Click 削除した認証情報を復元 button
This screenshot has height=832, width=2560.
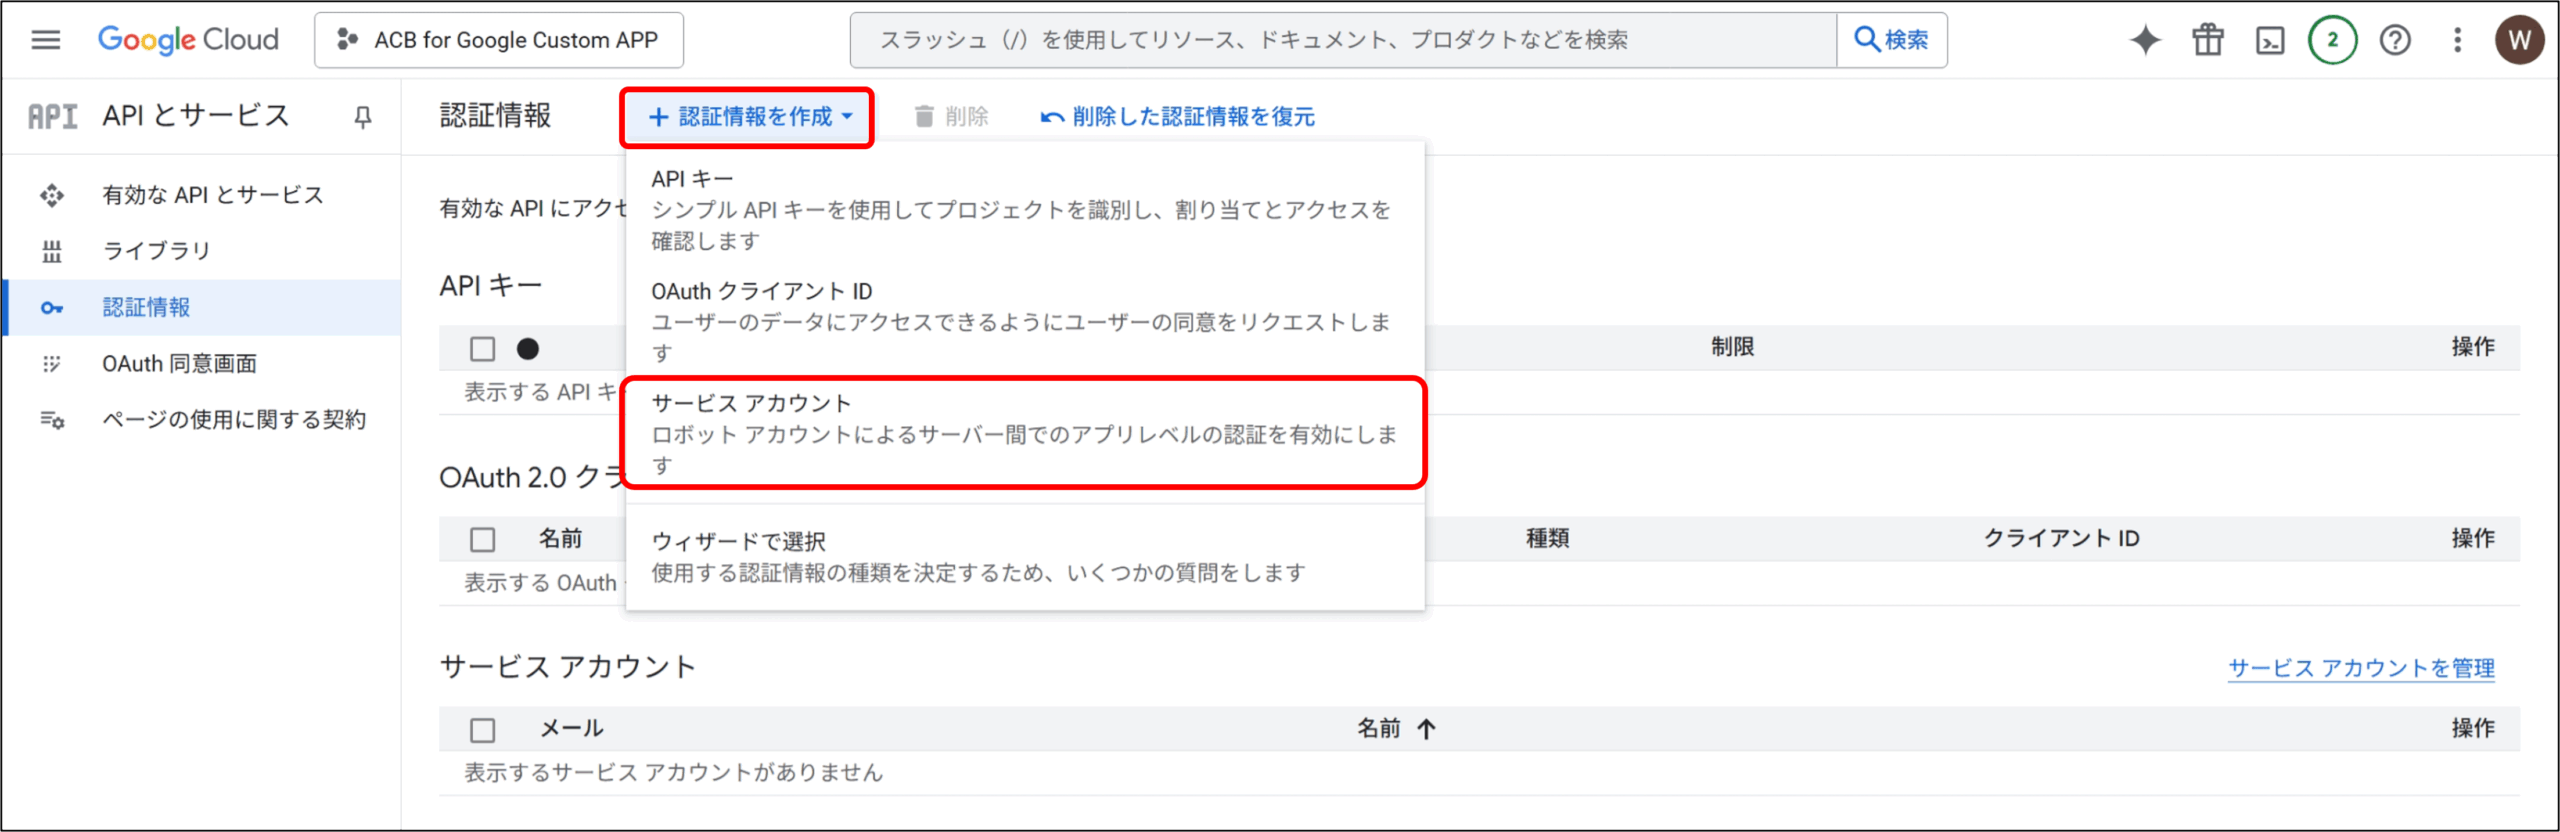click(x=1178, y=117)
